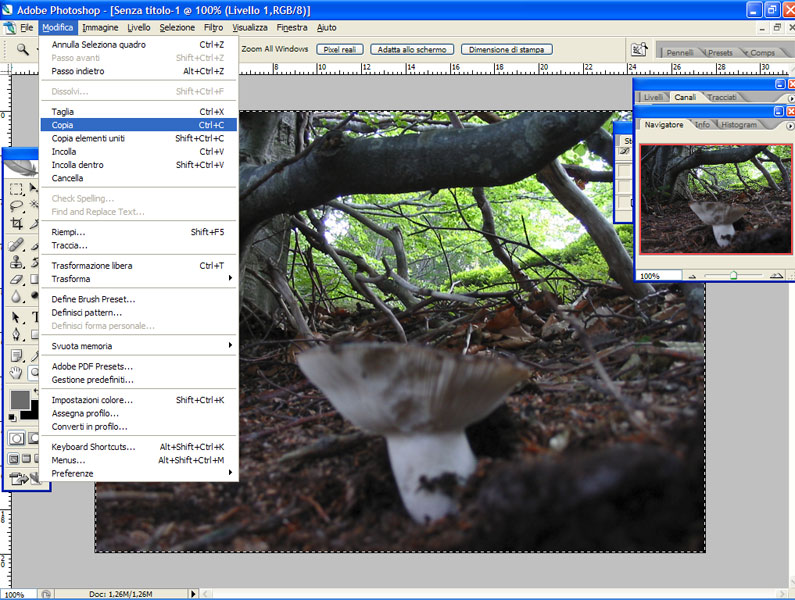Viewport: 795px width, 600px height.
Task: Select the rectangular Marquee tool
Action: 16,189
